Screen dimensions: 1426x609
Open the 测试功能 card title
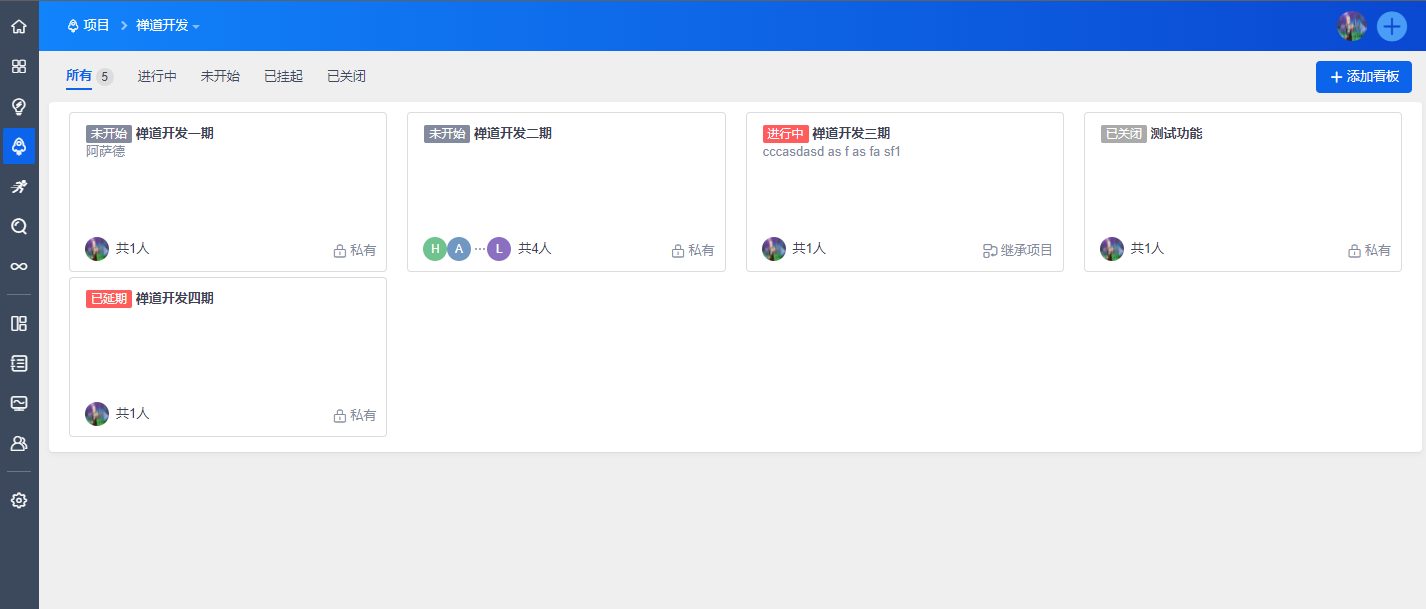tap(1177, 133)
